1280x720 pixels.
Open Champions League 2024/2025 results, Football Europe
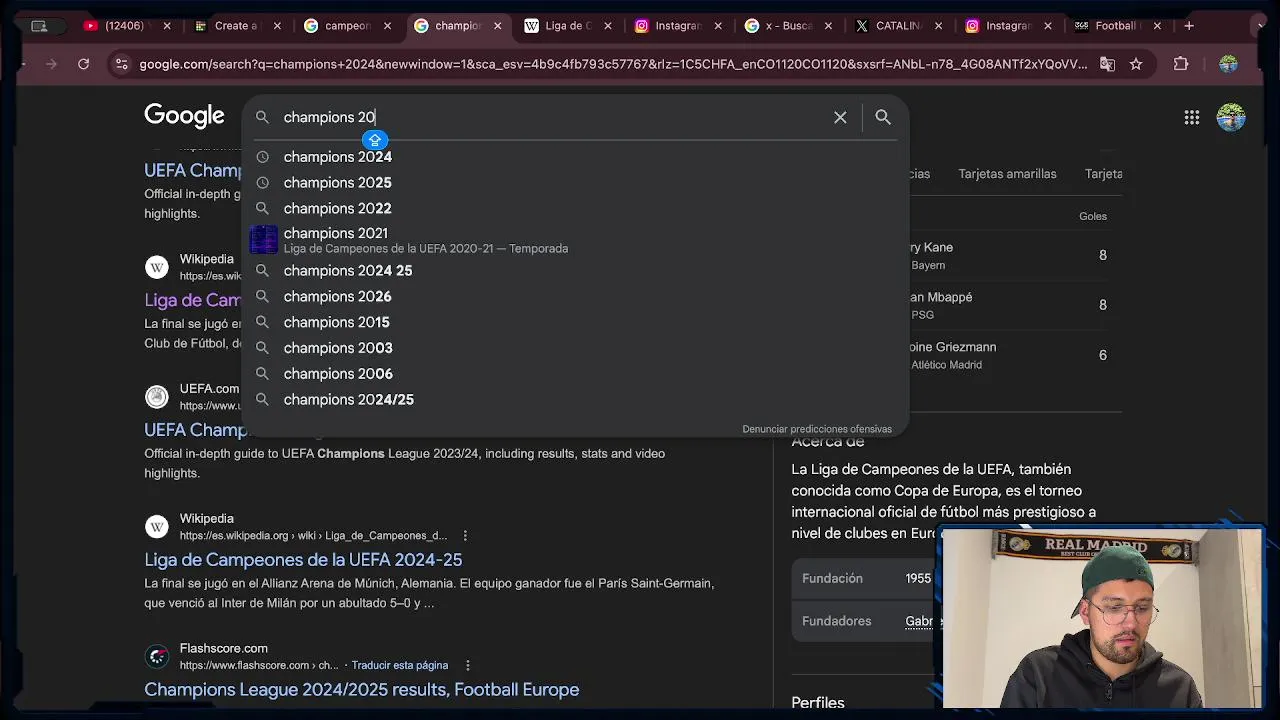[x=361, y=690]
